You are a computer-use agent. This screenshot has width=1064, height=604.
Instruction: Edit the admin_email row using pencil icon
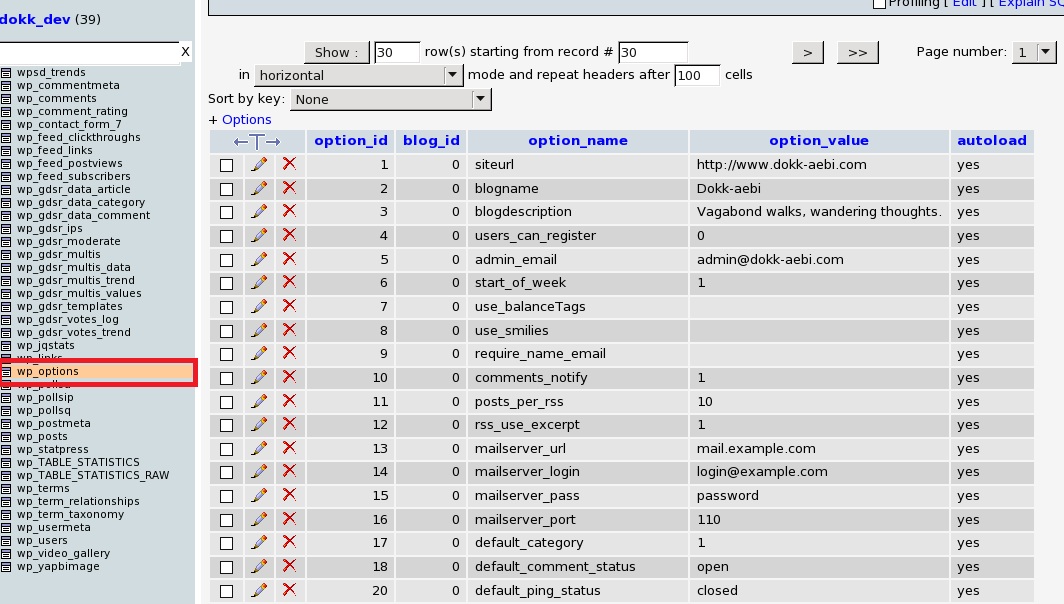coord(259,259)
